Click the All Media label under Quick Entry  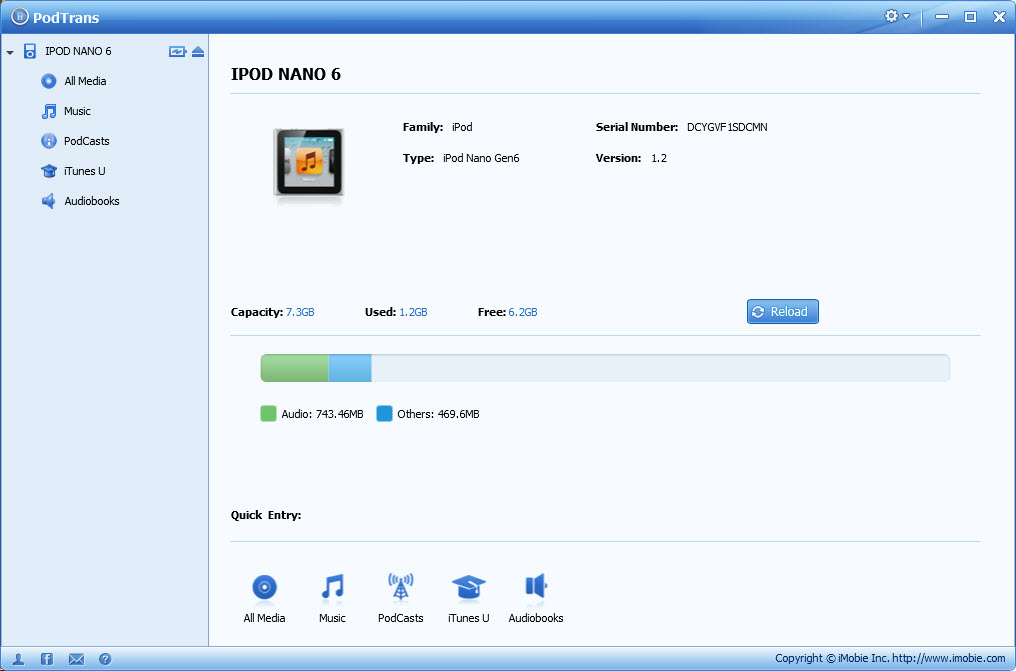point(264,618)
